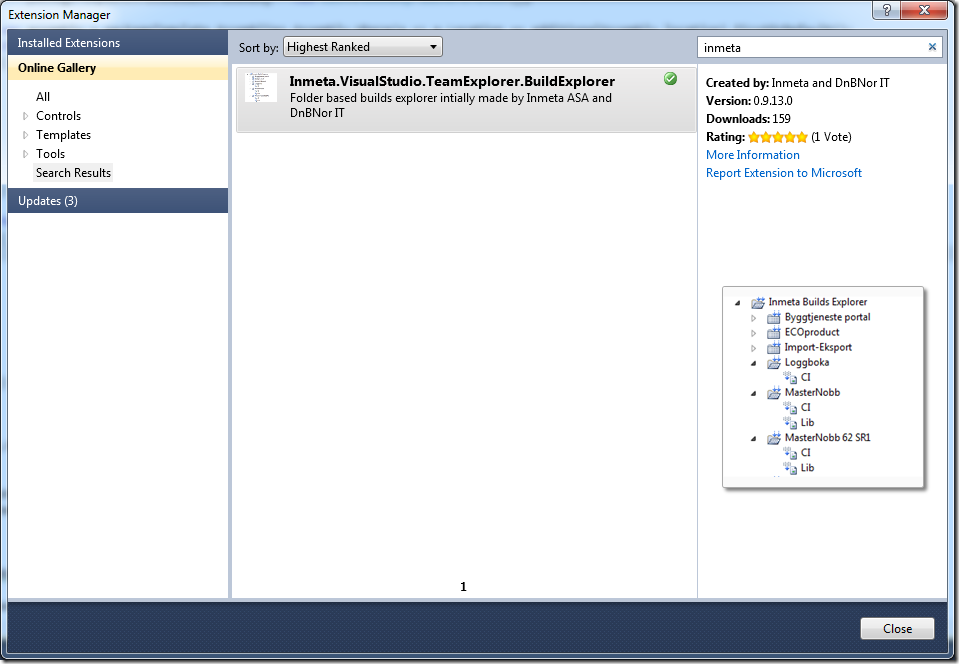Viewport: 959px width, 664px height.
Task: Expand the Templates category
Action: tap(26, 135)
